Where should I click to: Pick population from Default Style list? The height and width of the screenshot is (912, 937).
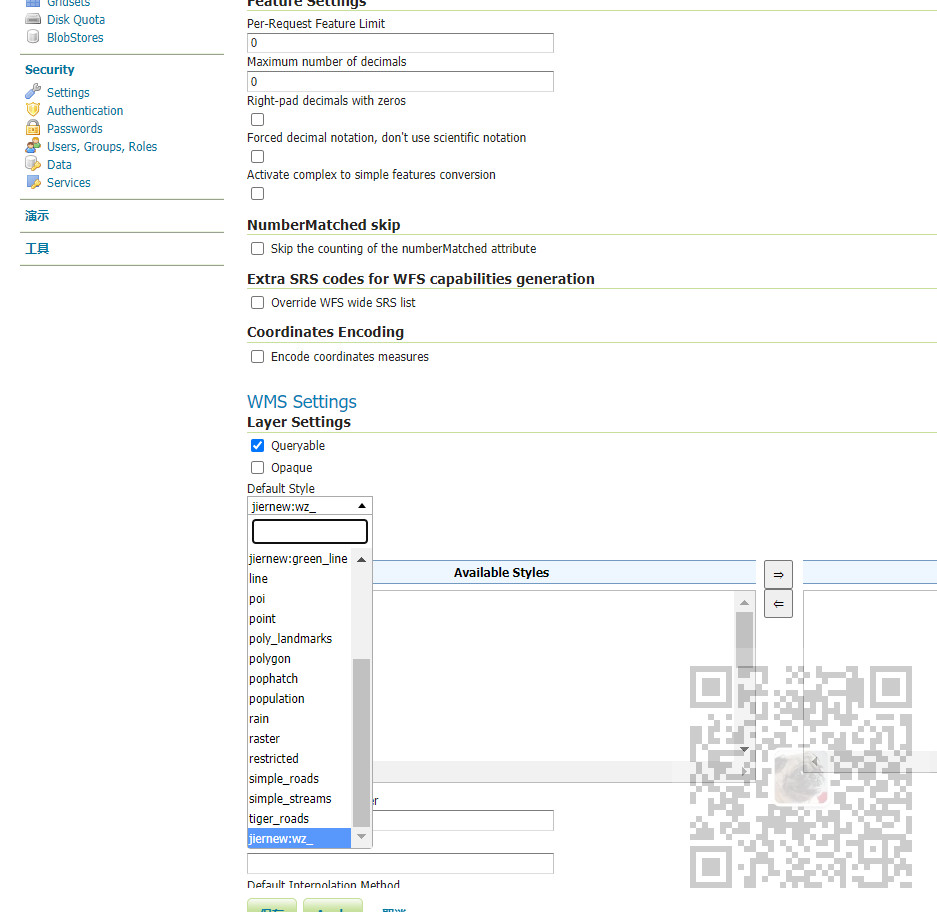(299, 699)
